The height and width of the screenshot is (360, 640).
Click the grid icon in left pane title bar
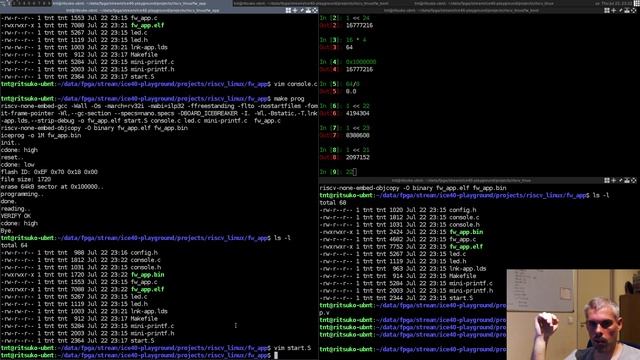pos(288,10)
